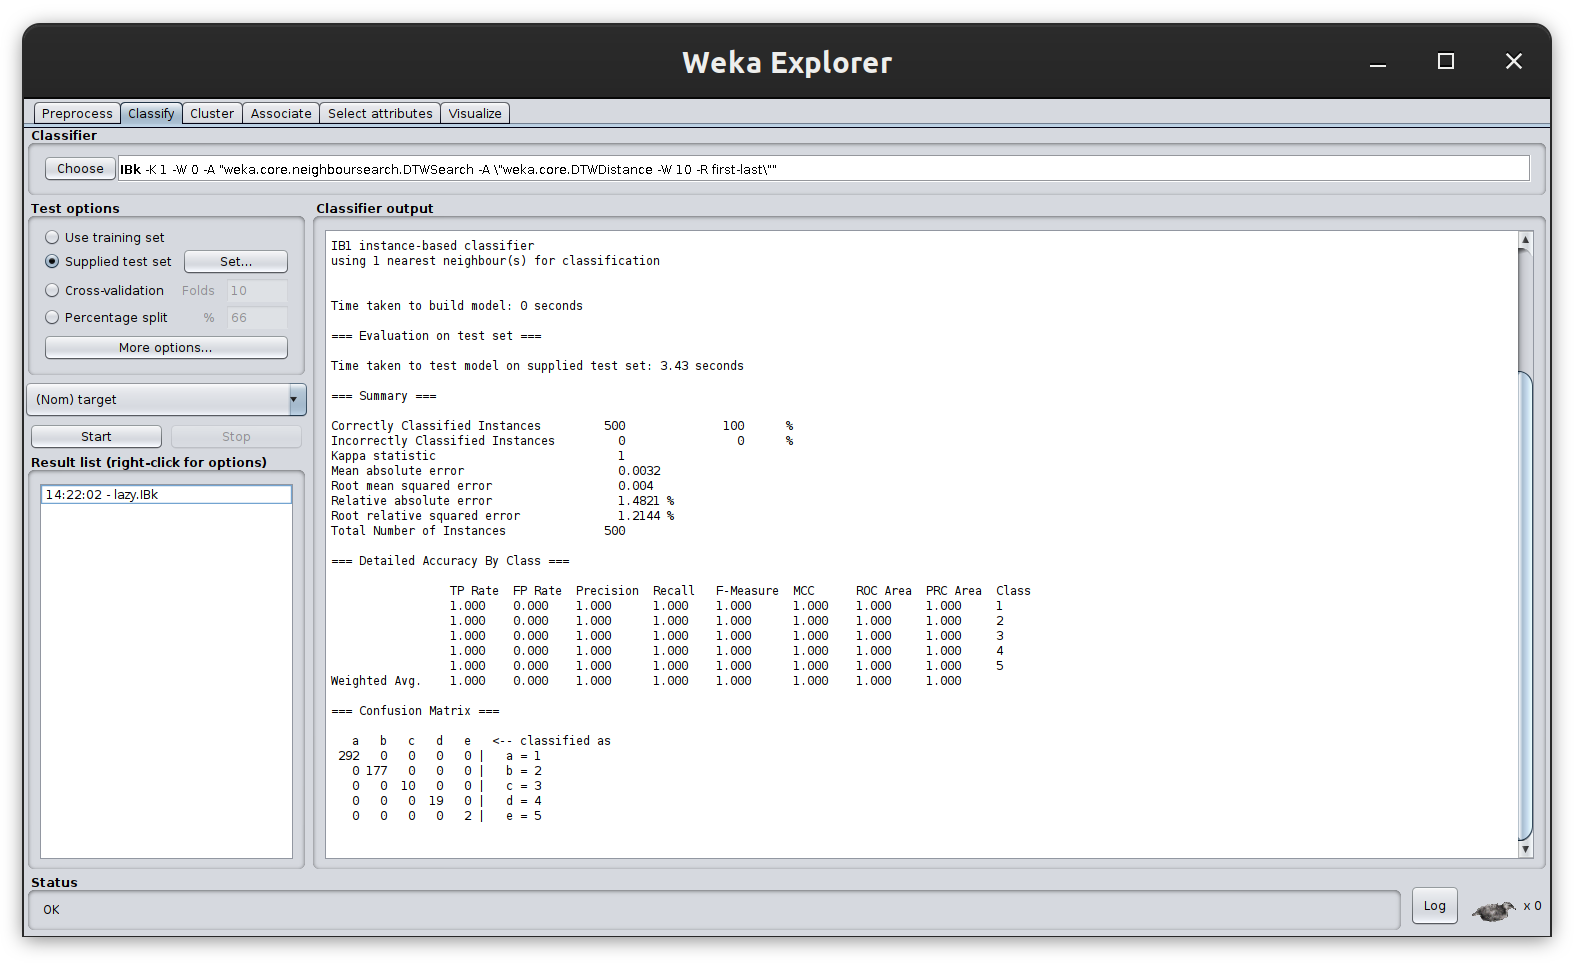Click the Folds value field
1574x967 pixels.
pyautogui.click(x=257, y=290)
